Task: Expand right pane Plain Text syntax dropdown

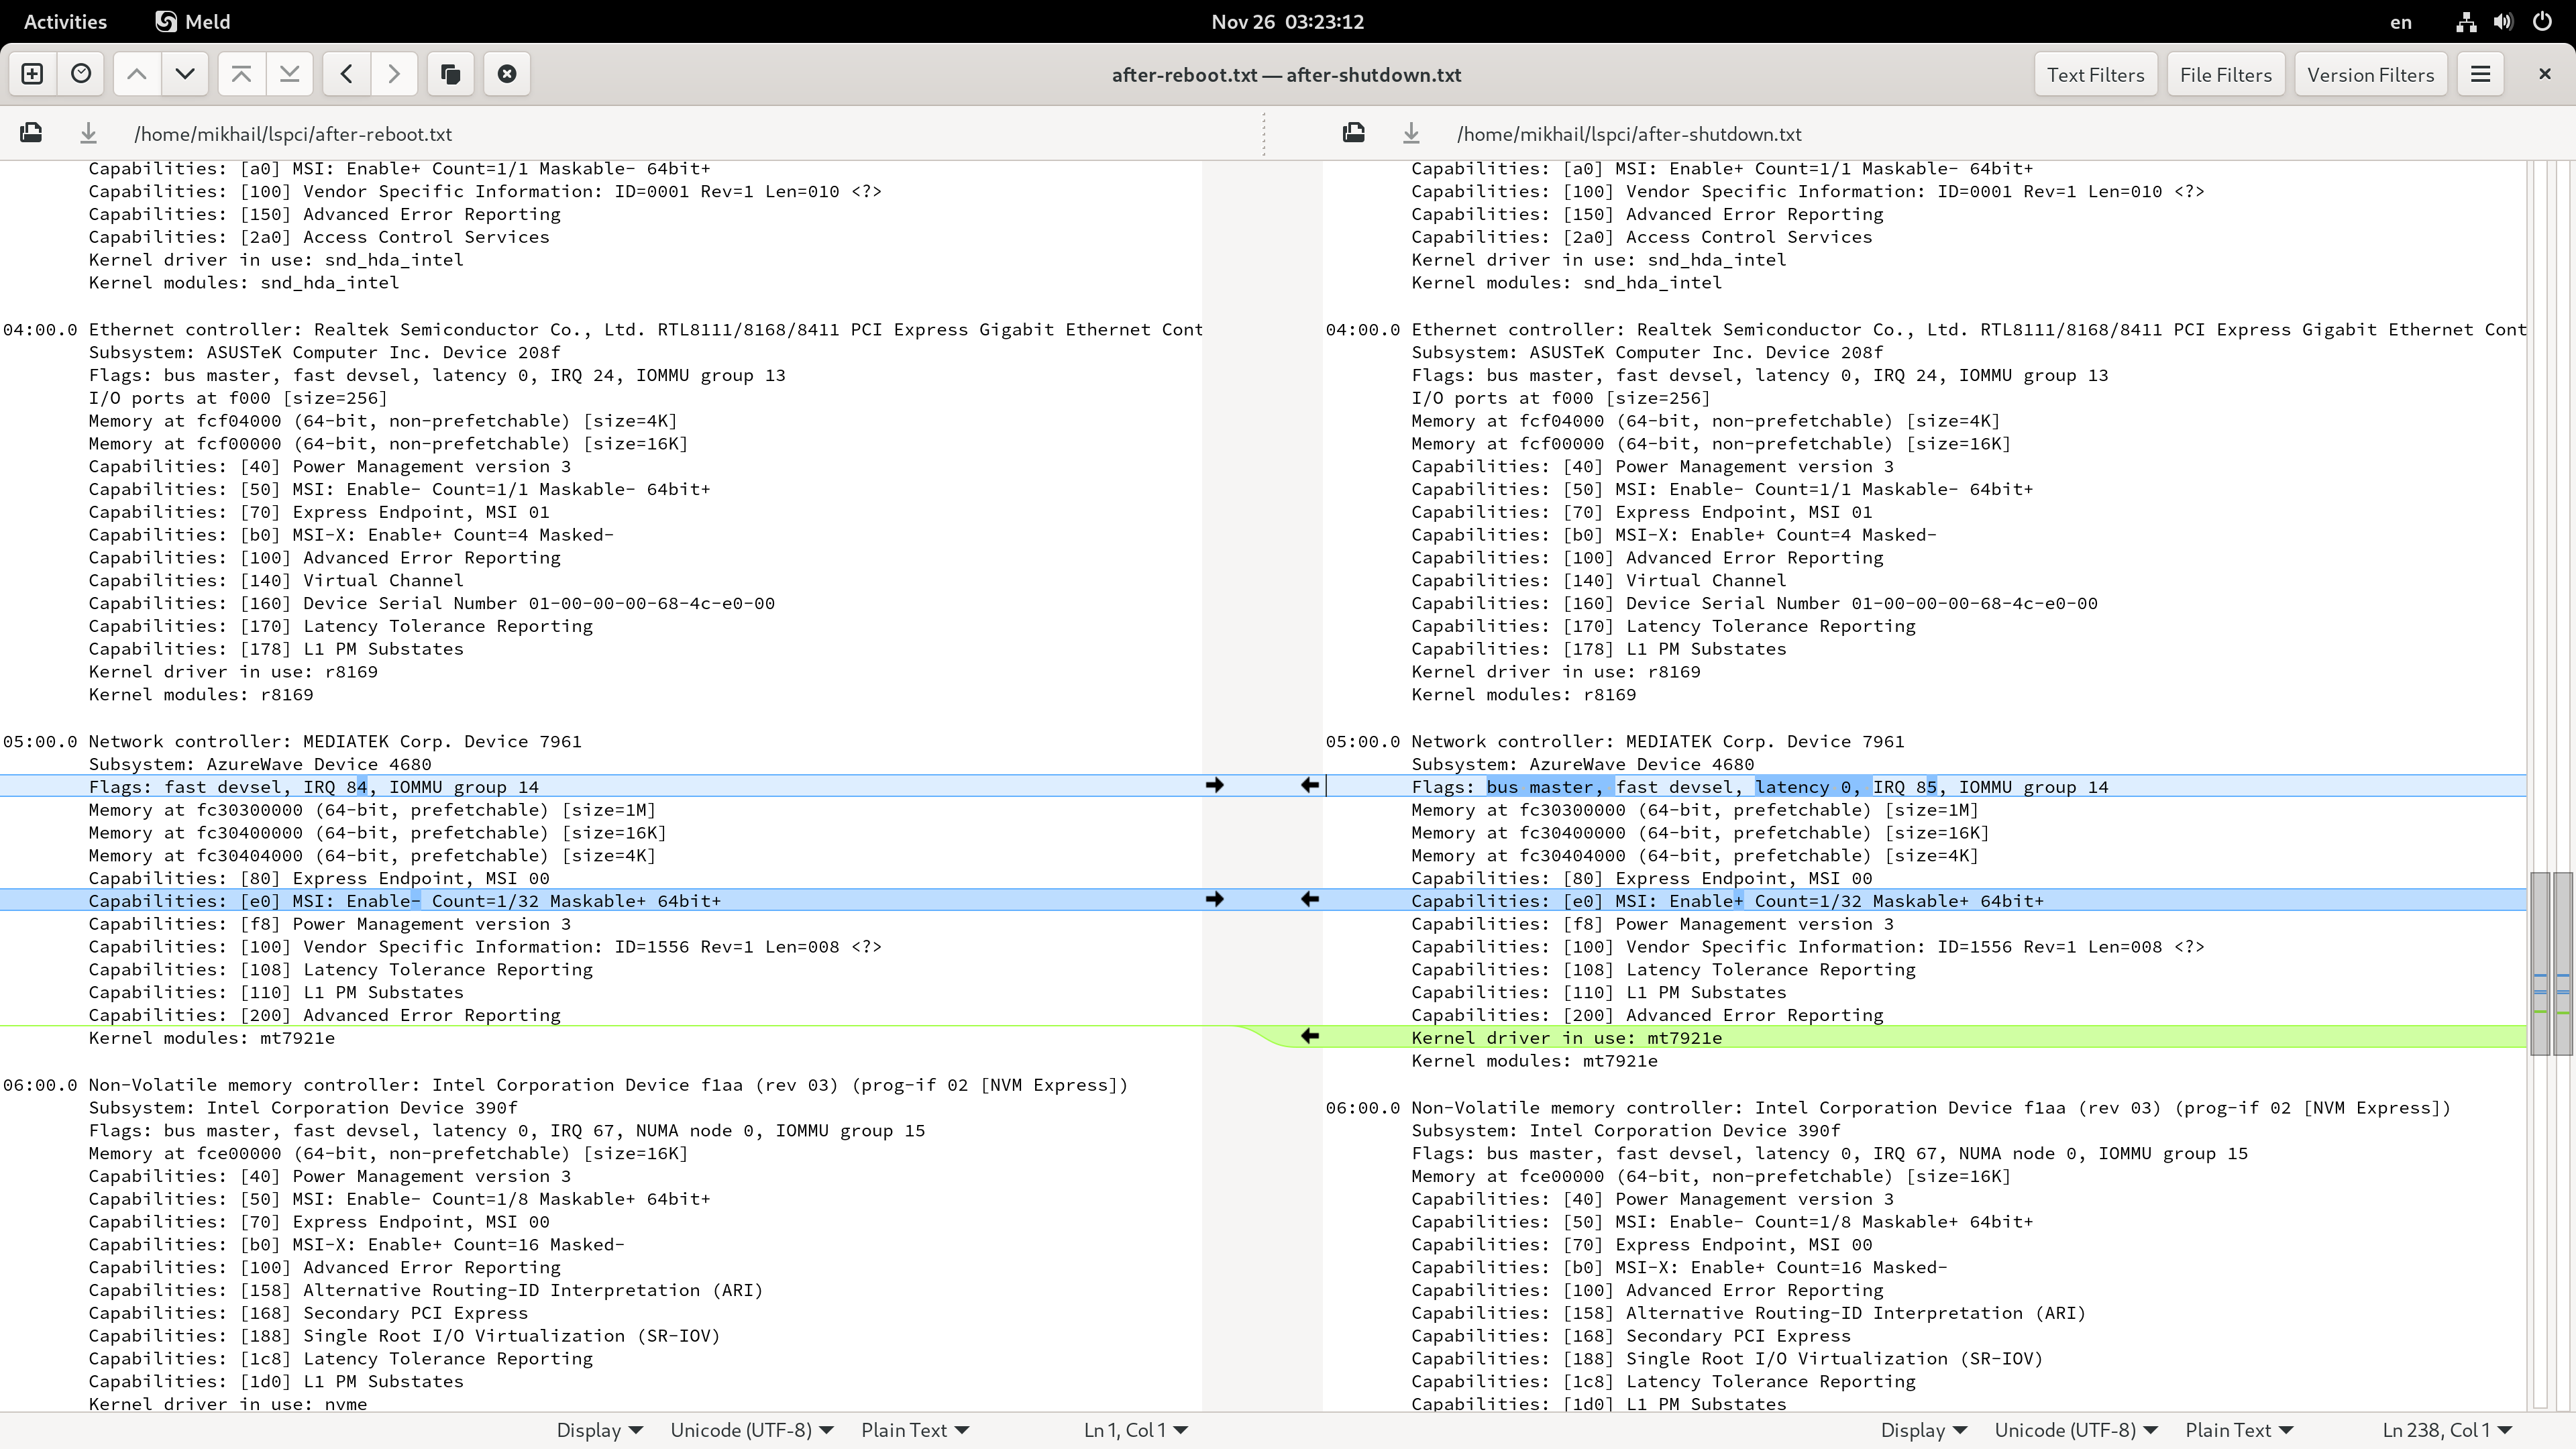Action: 2239,1430
